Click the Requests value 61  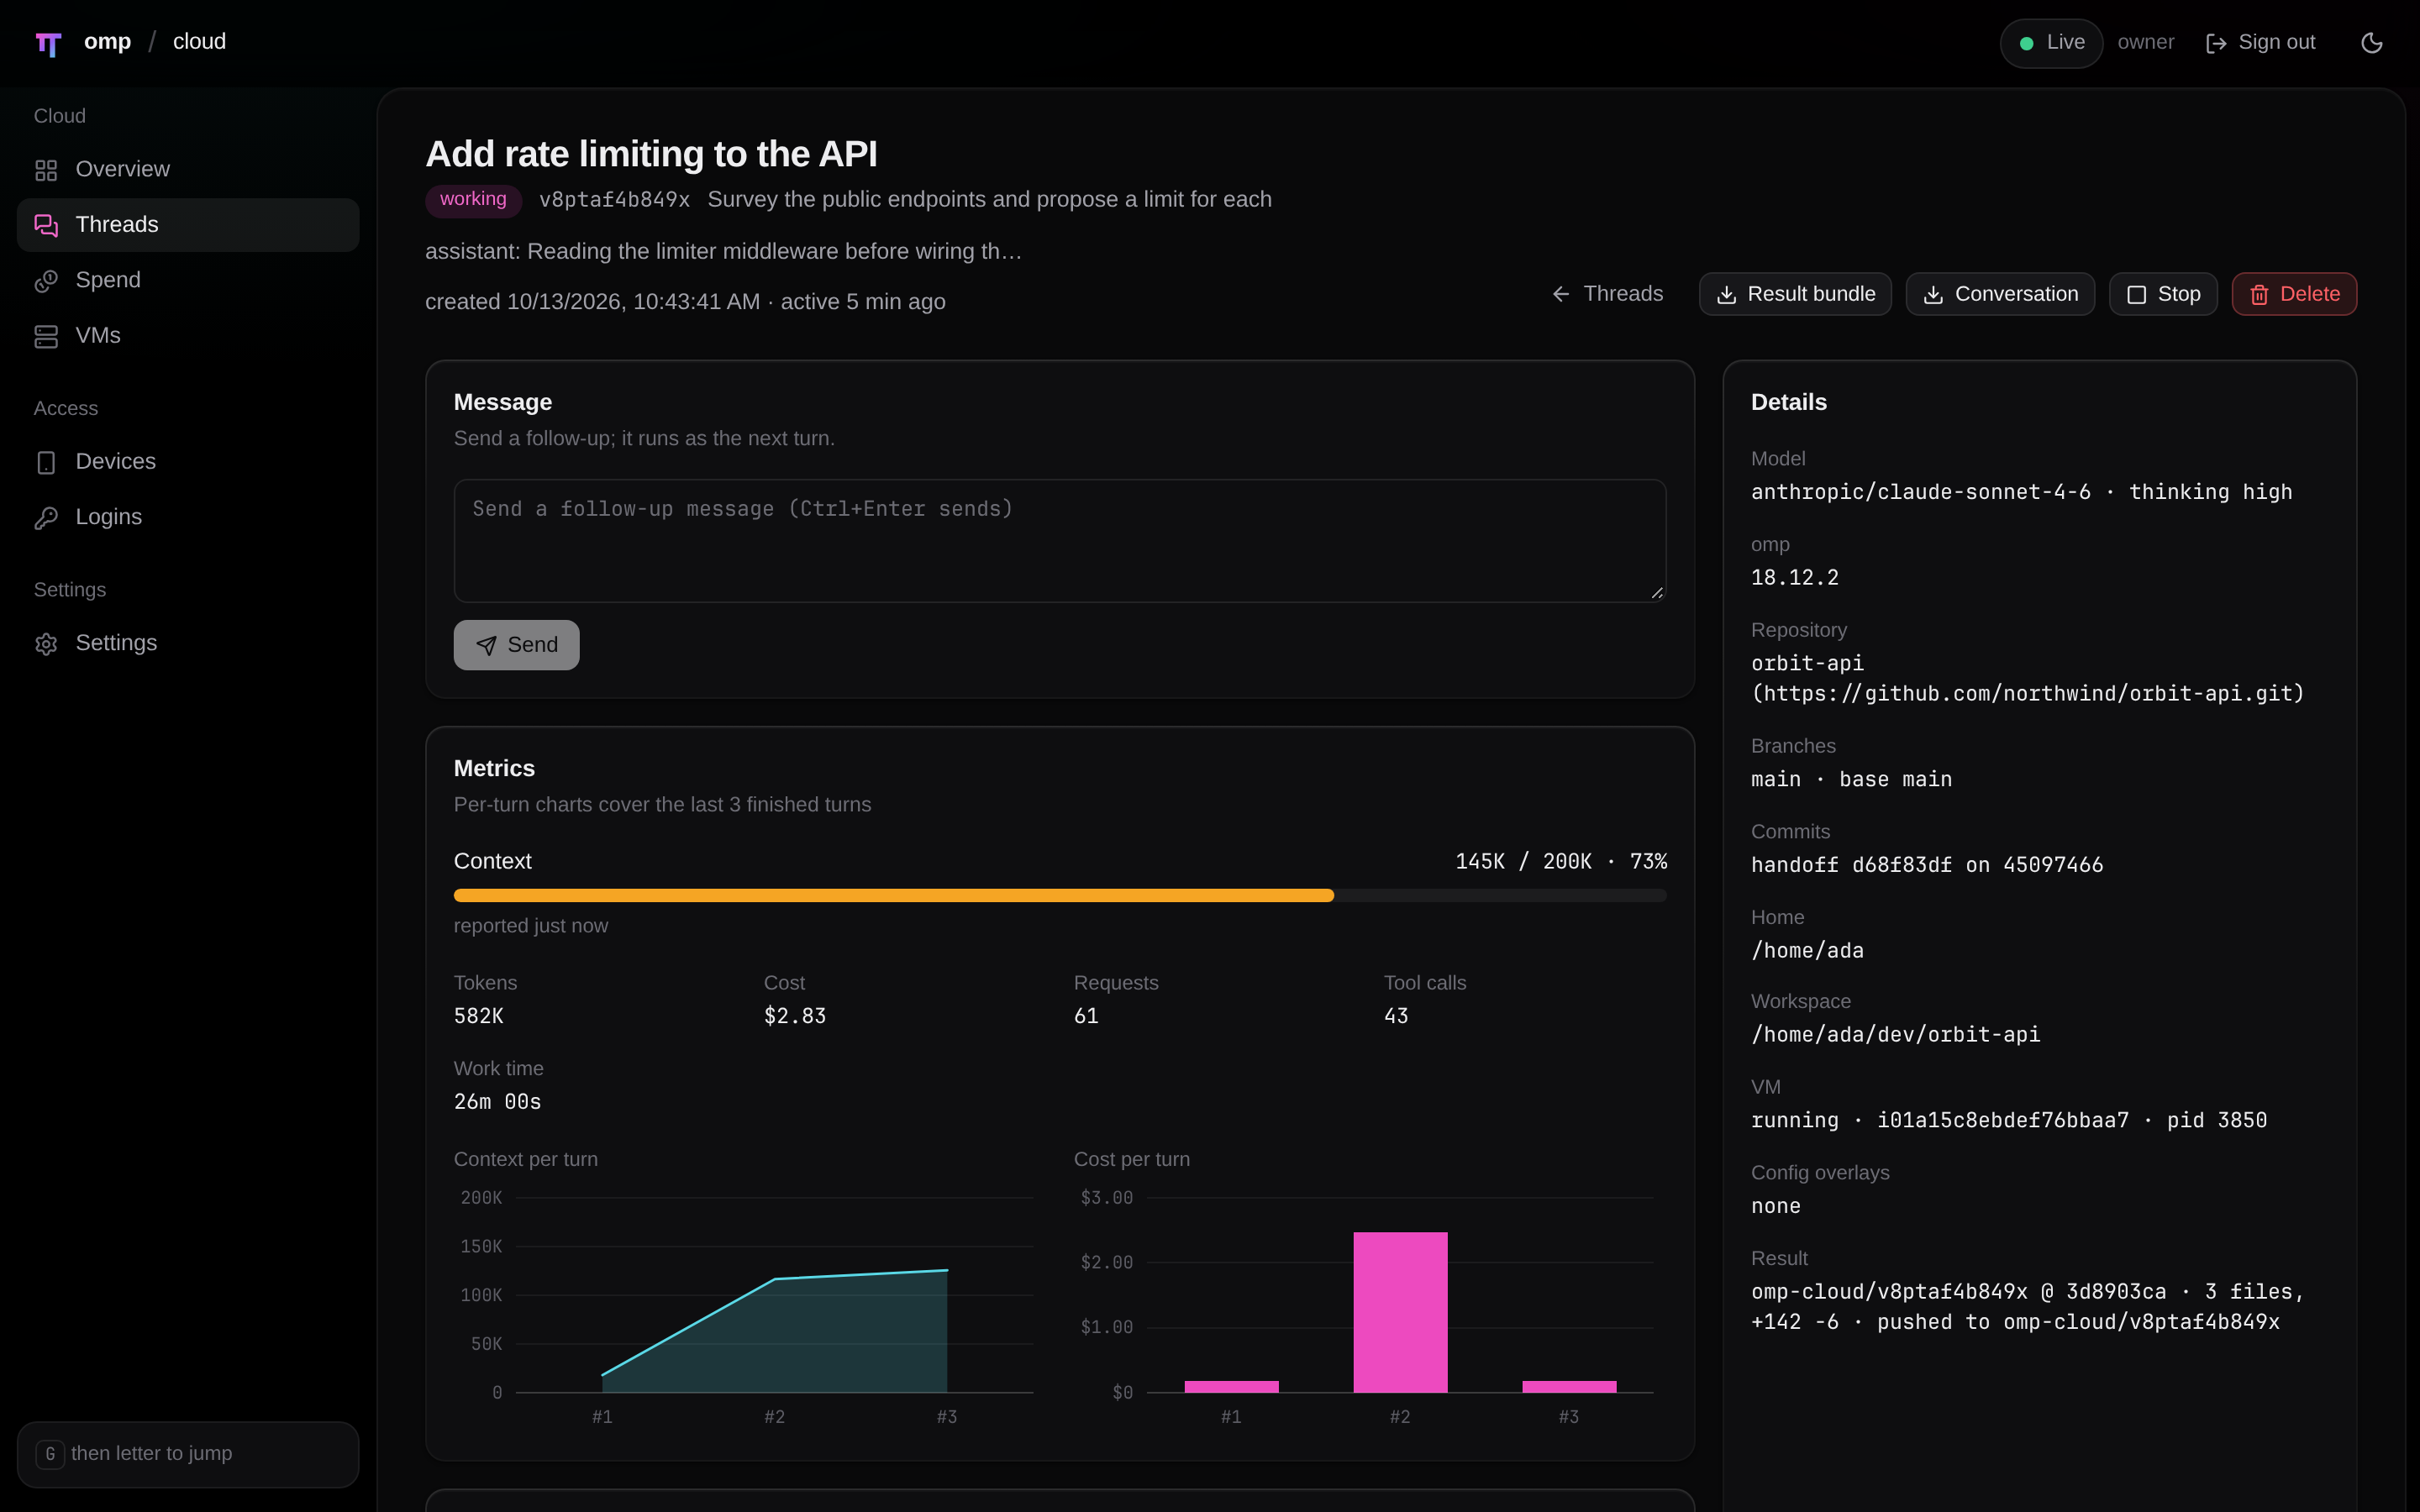pos(1086,1016)
